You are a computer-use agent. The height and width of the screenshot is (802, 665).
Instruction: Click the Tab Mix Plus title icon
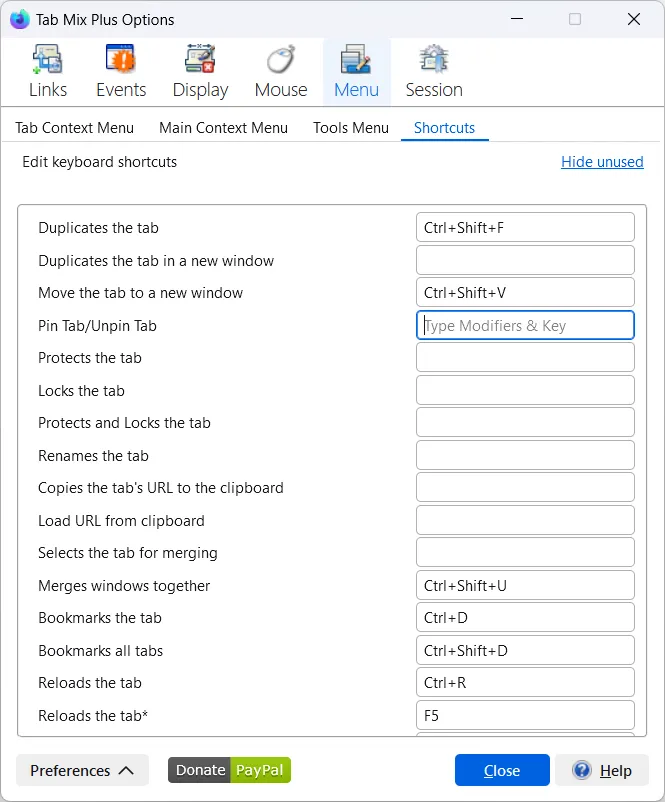click(19, 19)
